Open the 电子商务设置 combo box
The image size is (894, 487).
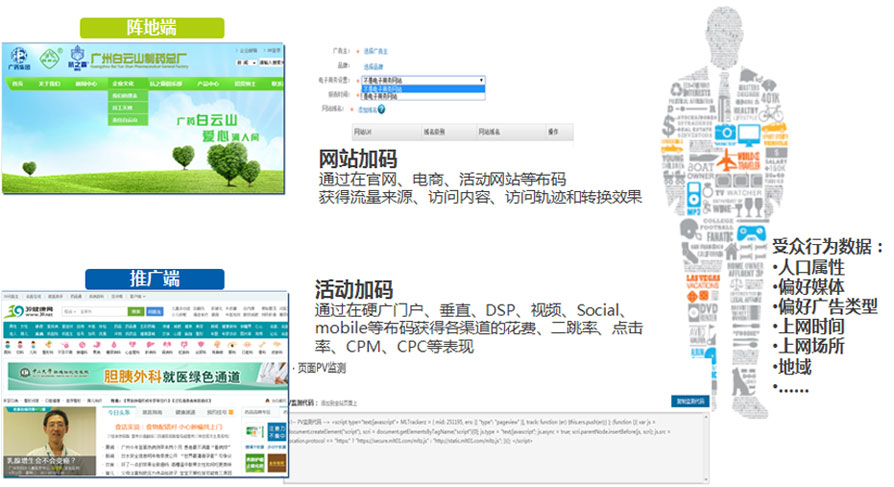point(423,80)
